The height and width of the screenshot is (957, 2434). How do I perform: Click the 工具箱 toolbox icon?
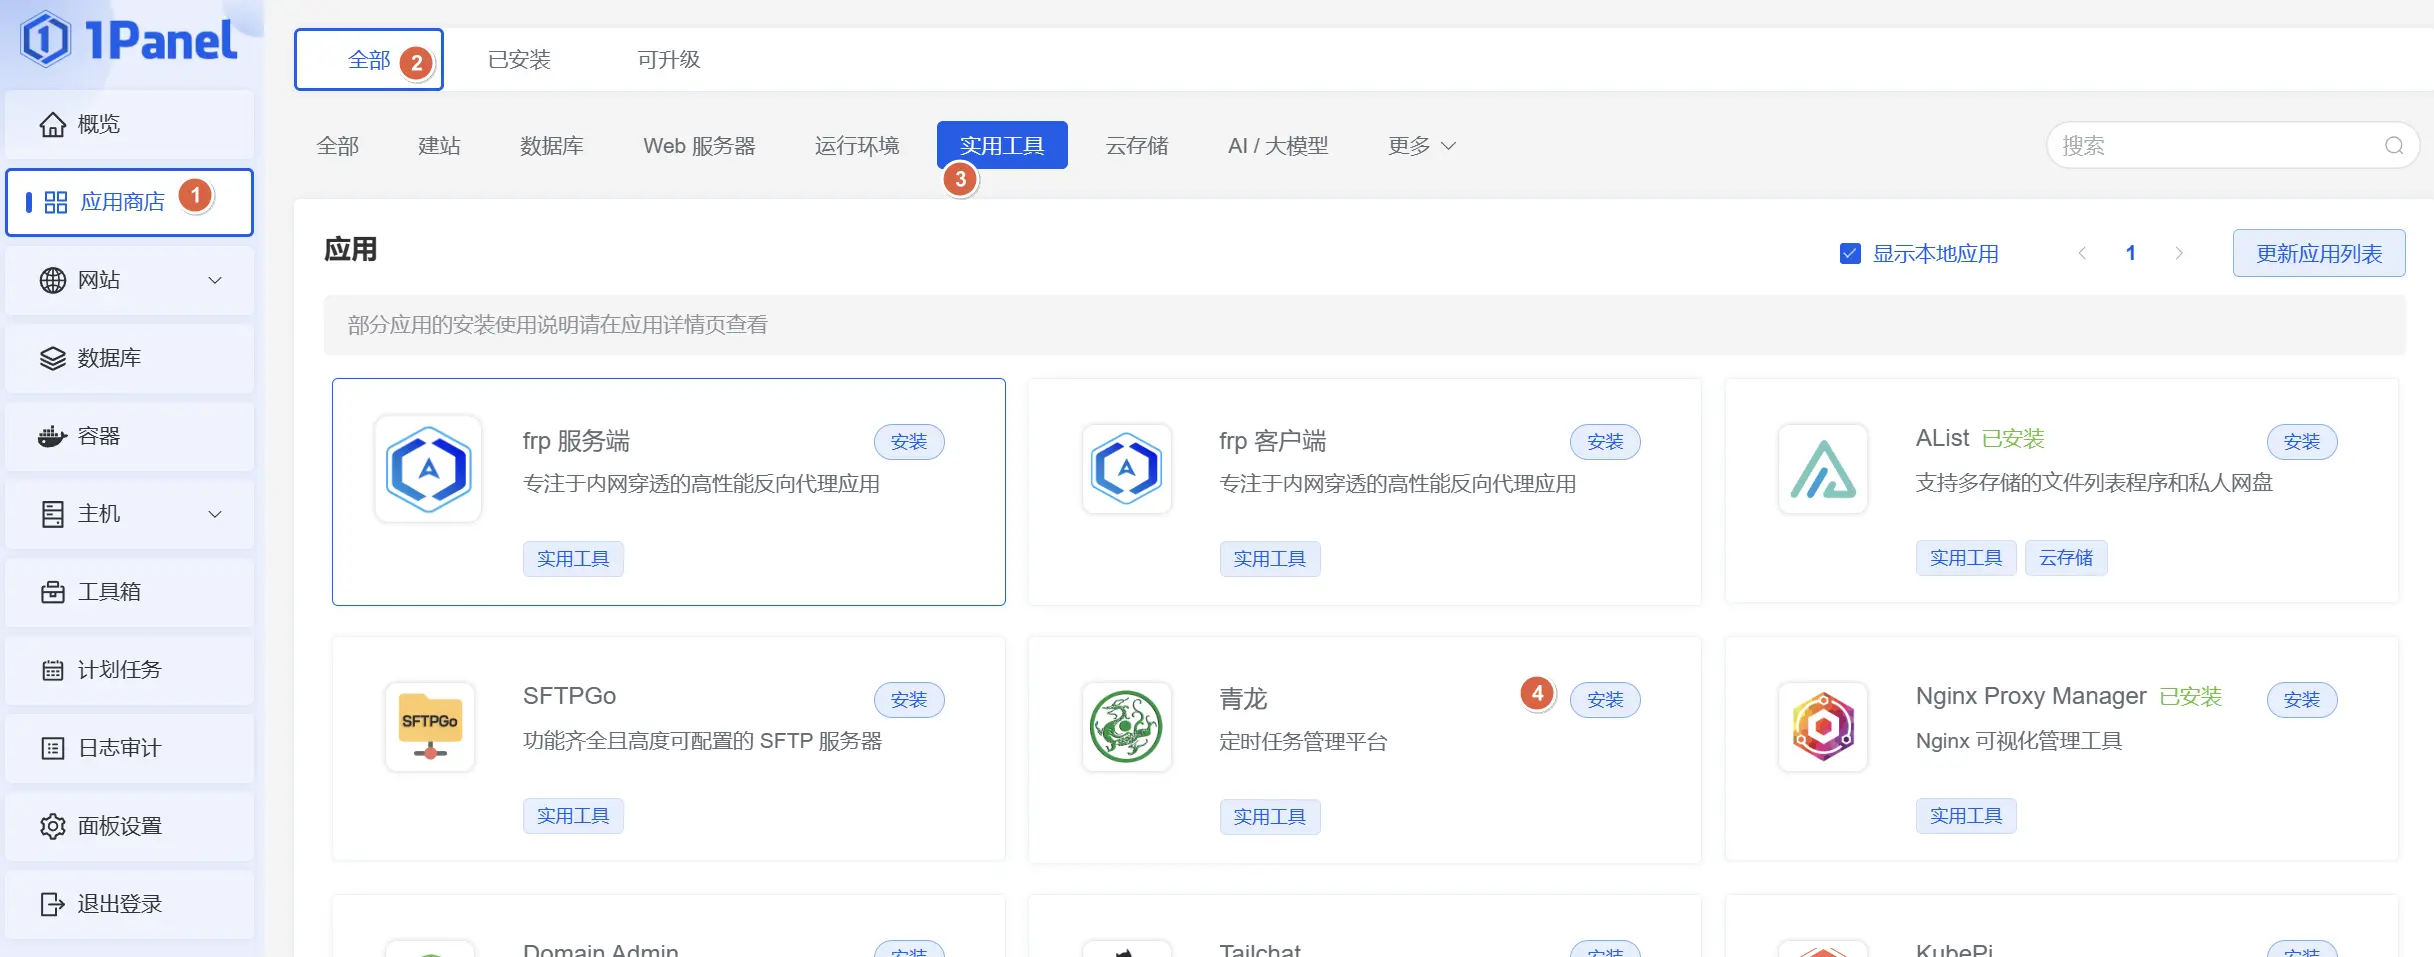pyautogui.click(x=52, y=592)
